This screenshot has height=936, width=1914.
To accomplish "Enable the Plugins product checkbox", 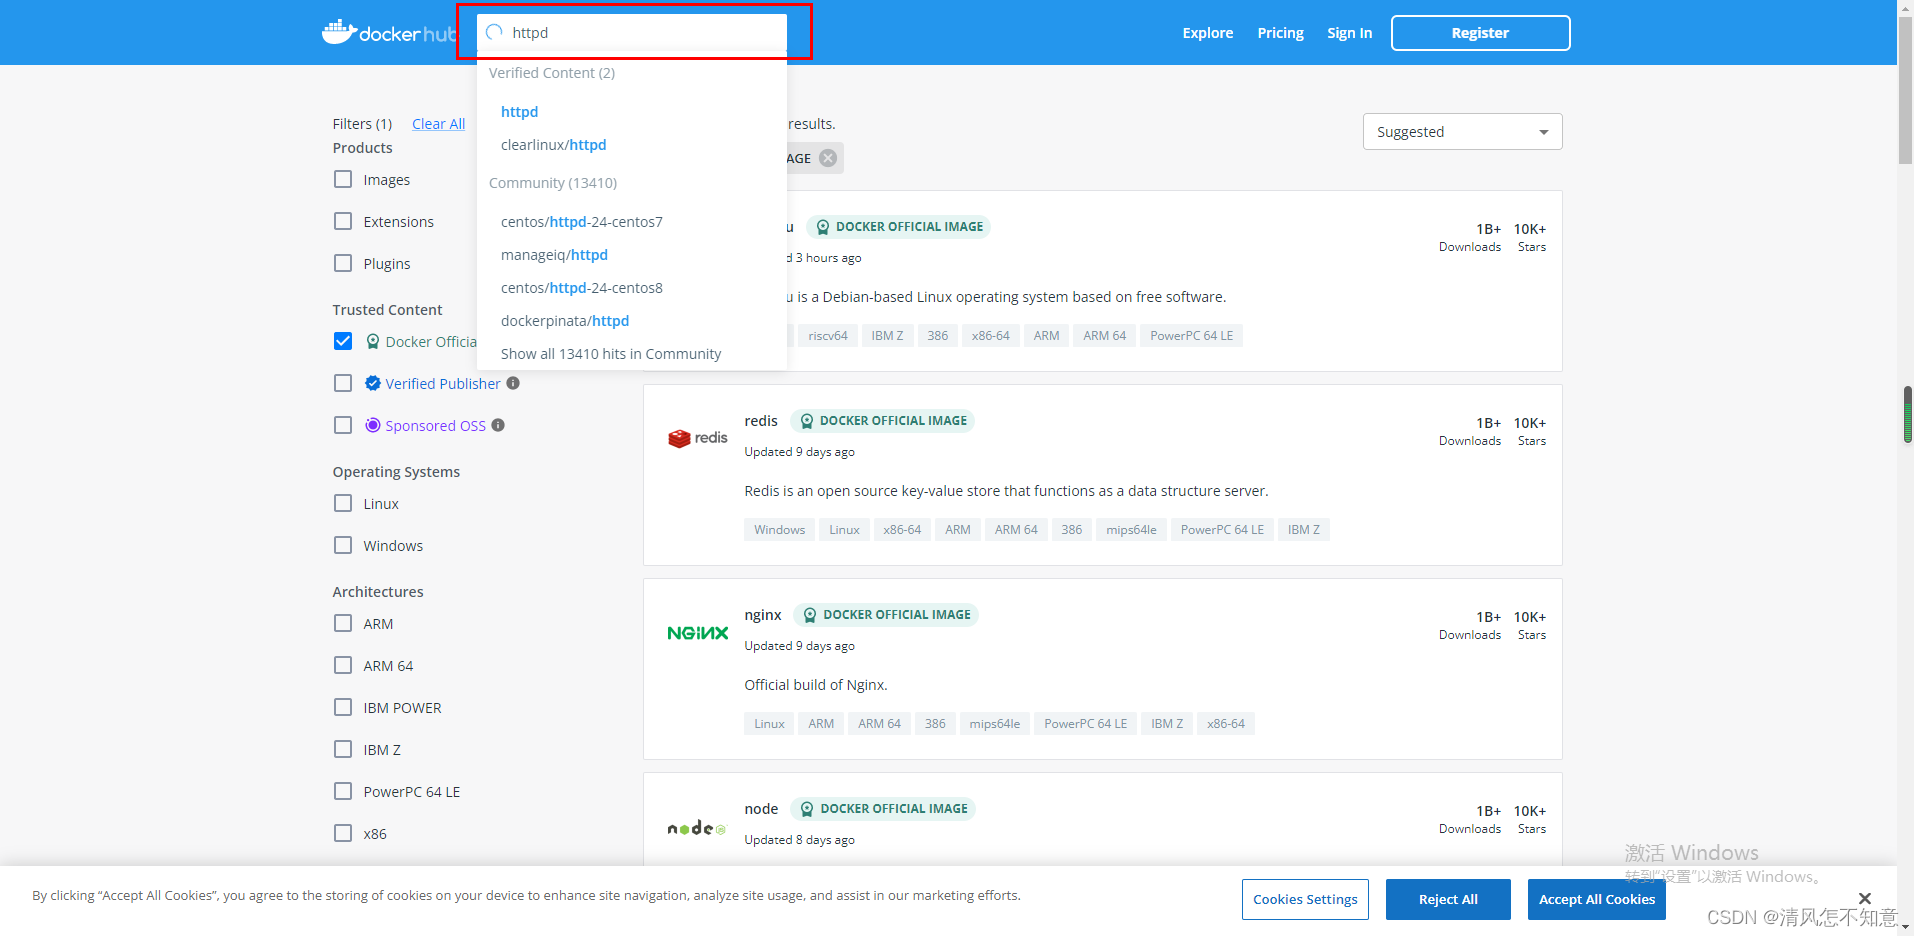I will coord(343,263).
